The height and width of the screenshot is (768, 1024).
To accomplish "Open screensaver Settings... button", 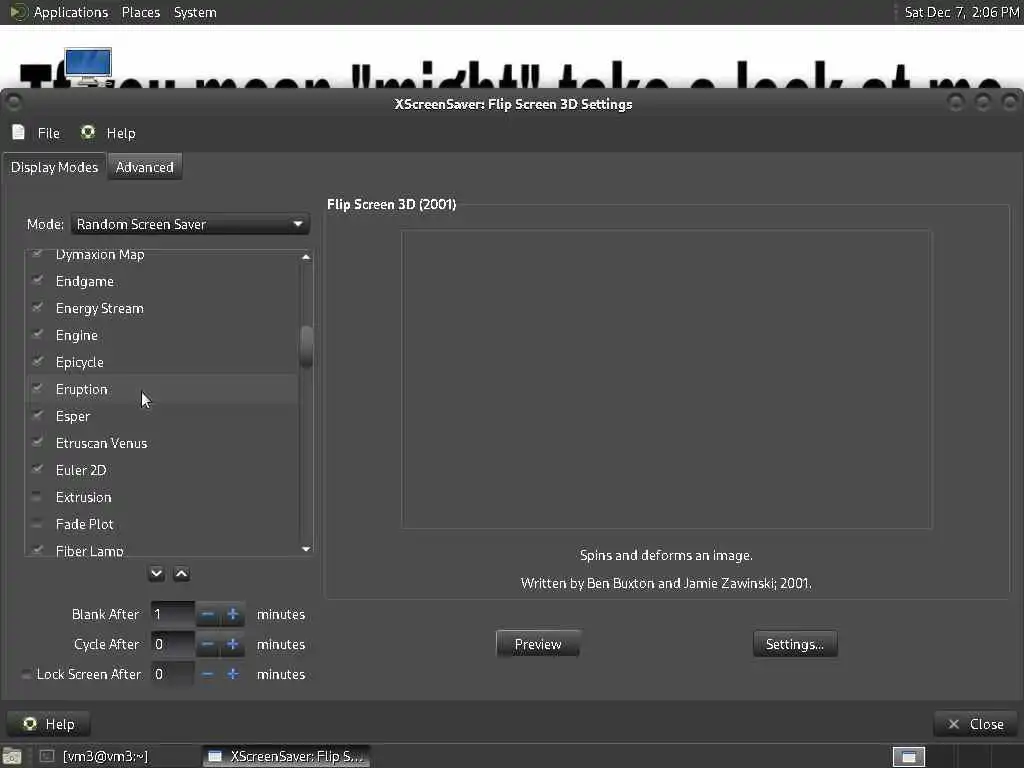I will point(795,644).
